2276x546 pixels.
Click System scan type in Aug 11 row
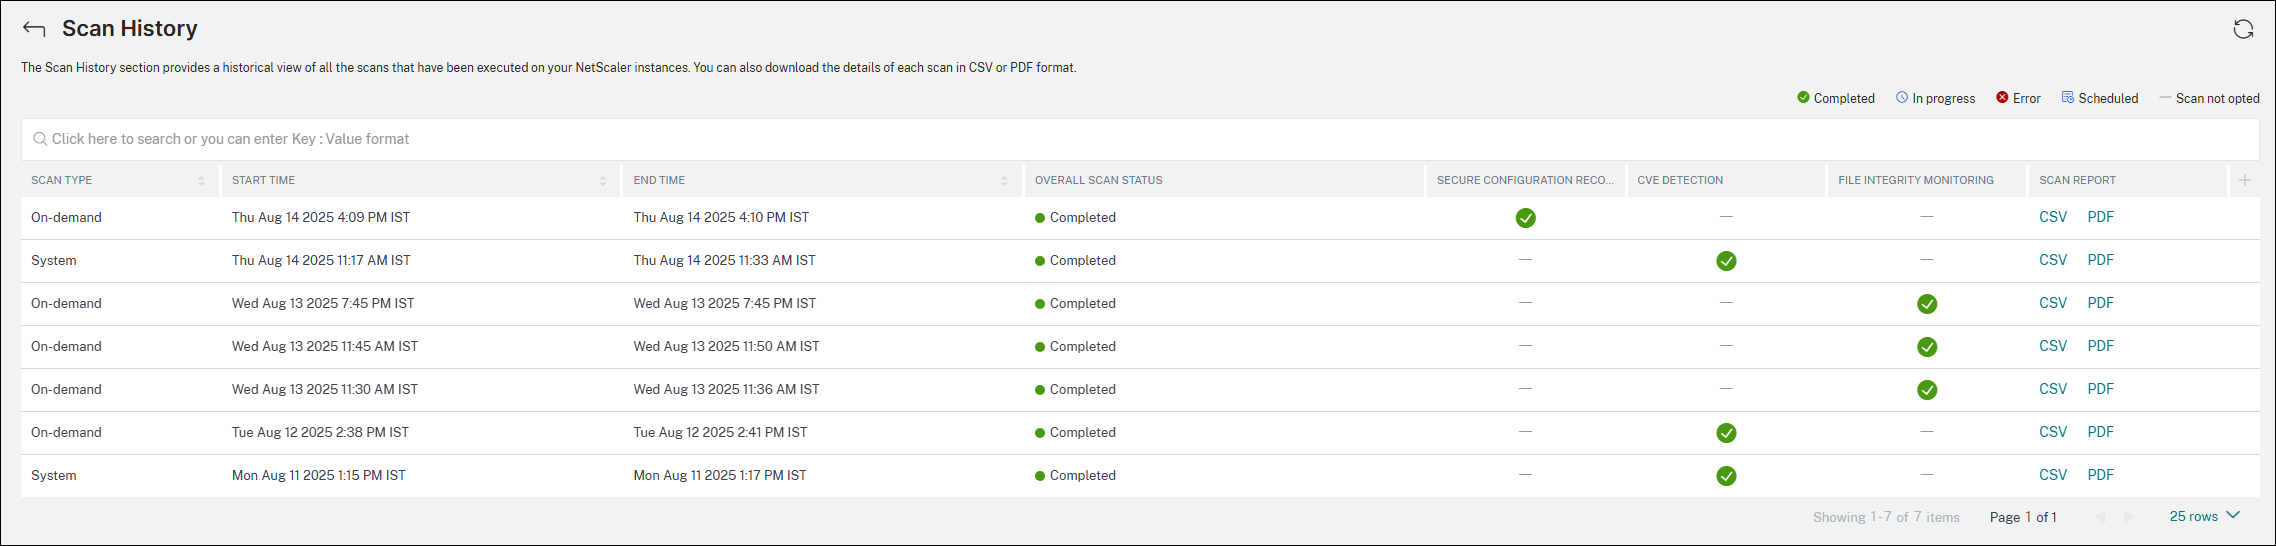pyautogui.click(x=54, y=475)
